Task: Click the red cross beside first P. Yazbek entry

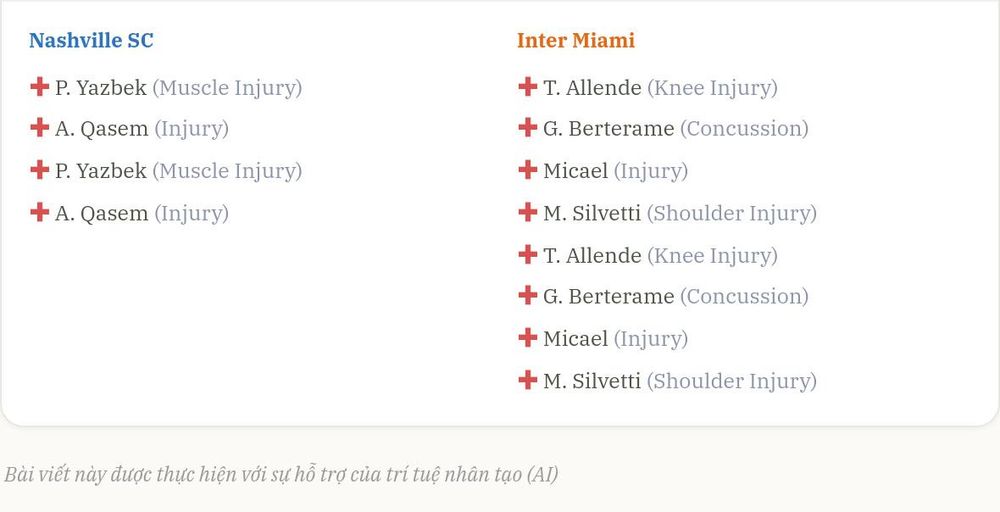Action: coord(40,86)
